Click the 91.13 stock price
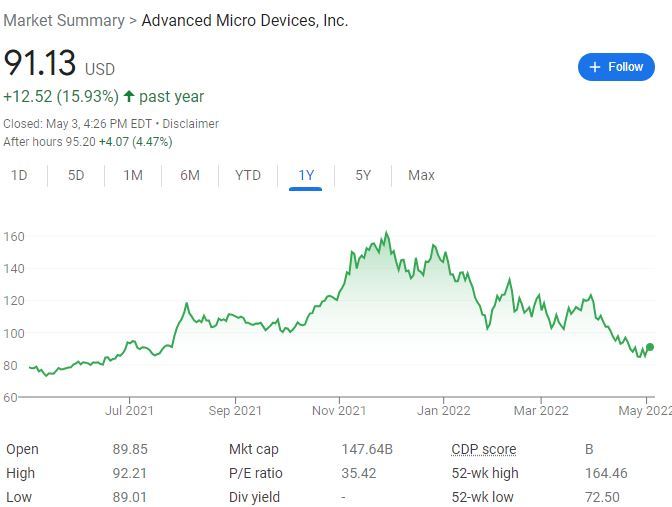This screenshot has width=672, height=507. click(x=40, y=63)
